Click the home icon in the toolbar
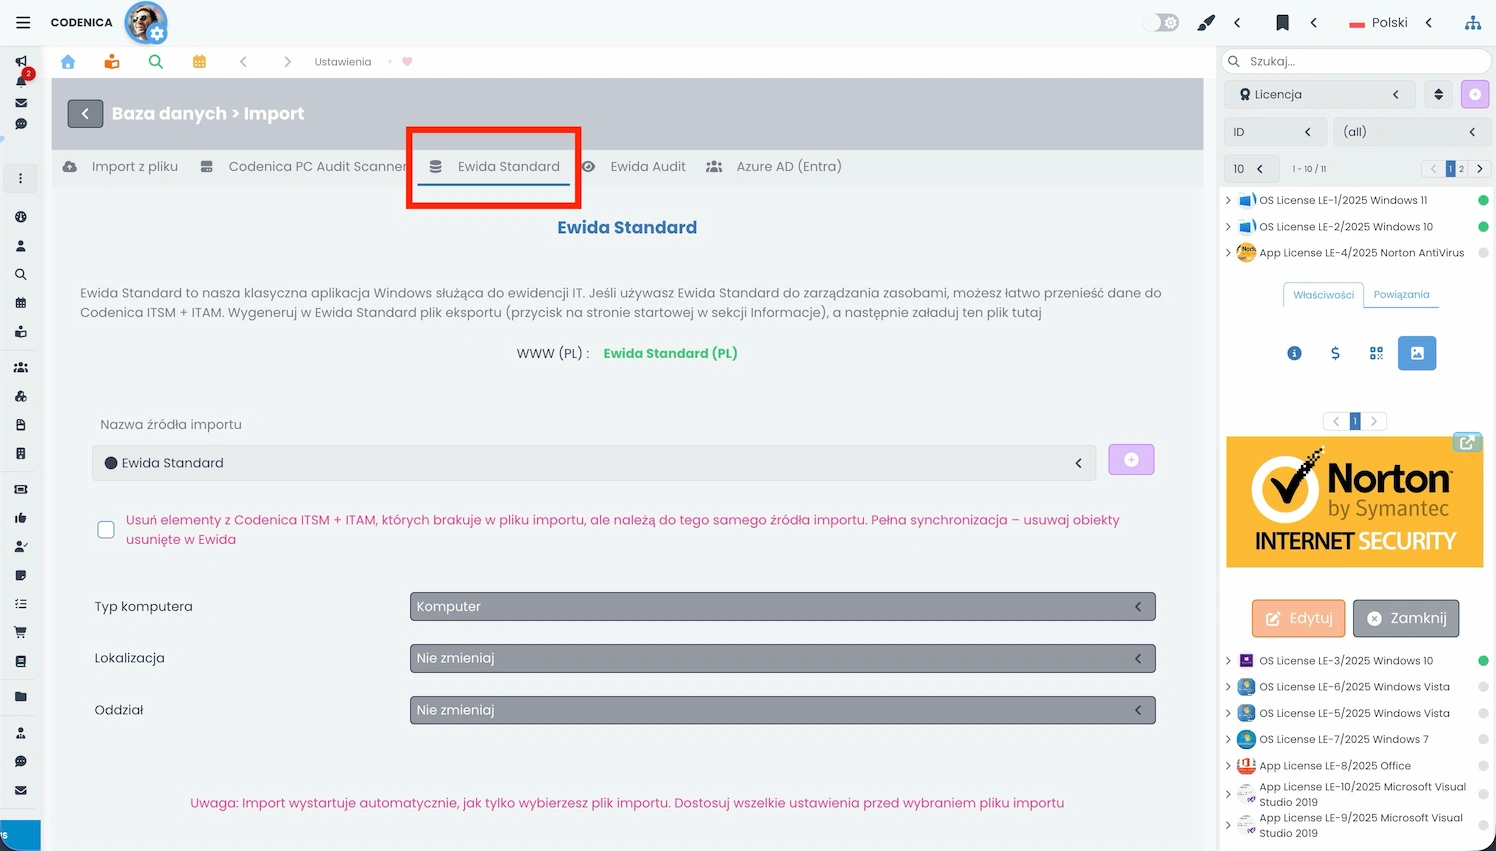Image resolution: width=1496 pixels, height=851 pixels. (x=68, y=62)
